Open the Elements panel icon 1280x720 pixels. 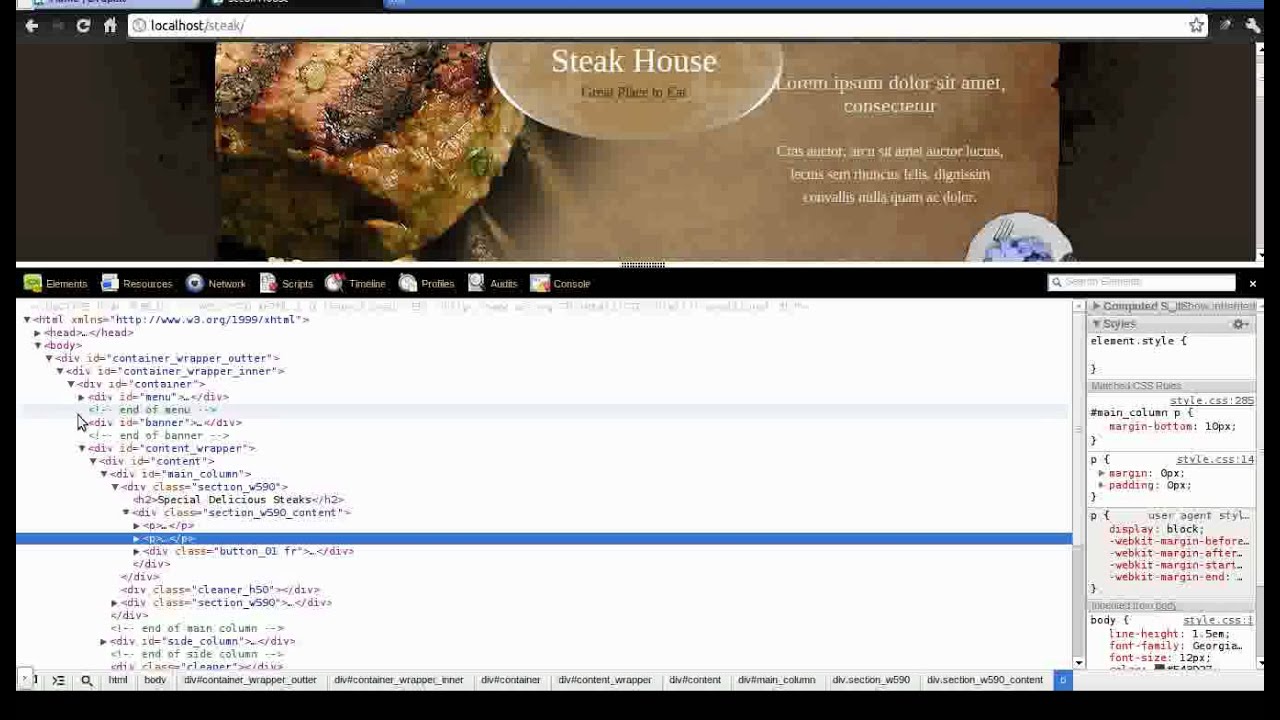point(33,283)
